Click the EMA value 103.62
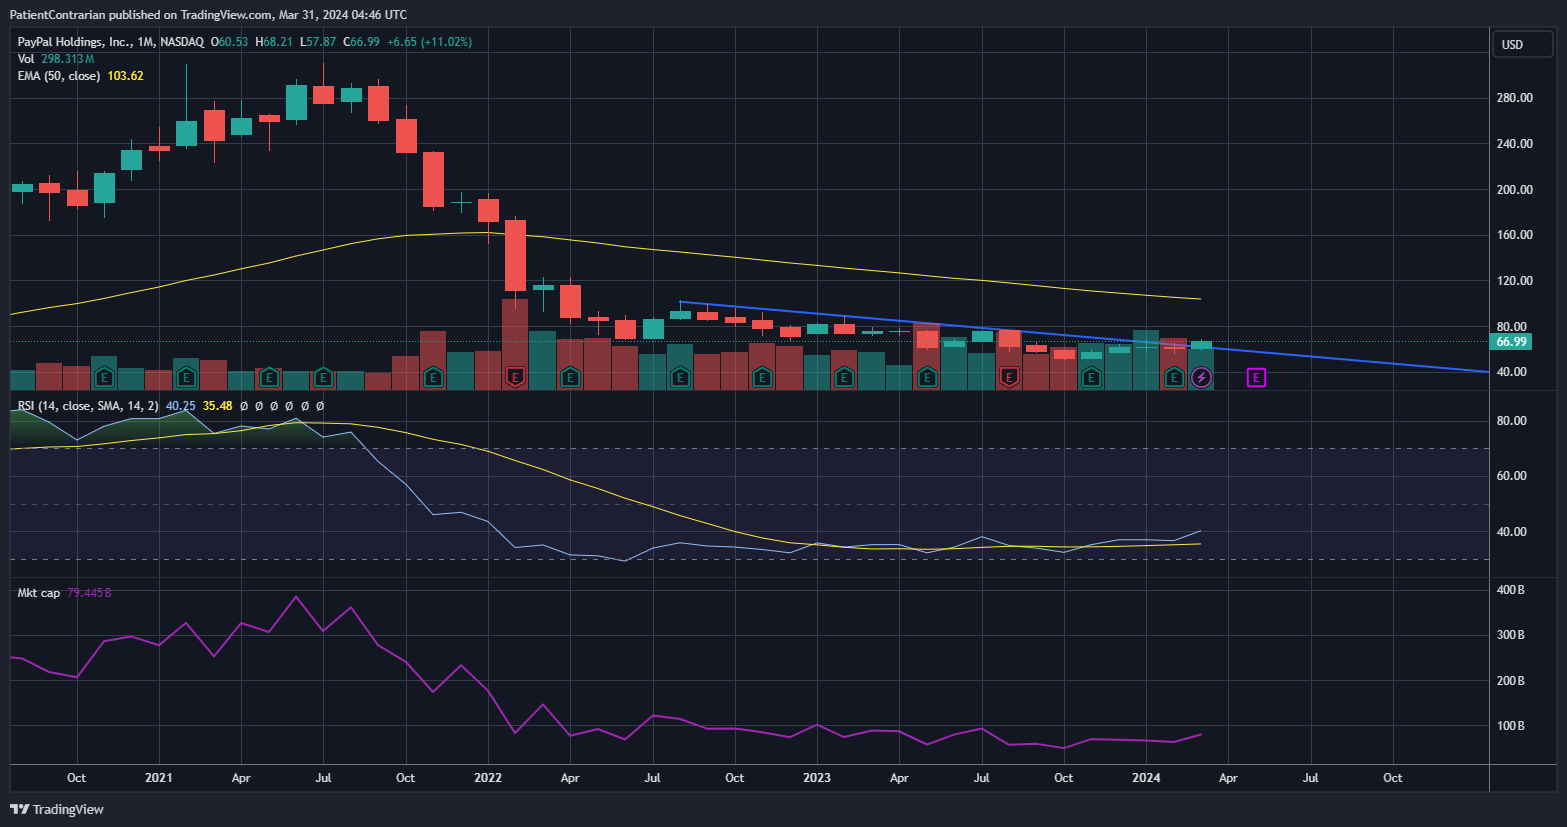 (x=126, y=76)
